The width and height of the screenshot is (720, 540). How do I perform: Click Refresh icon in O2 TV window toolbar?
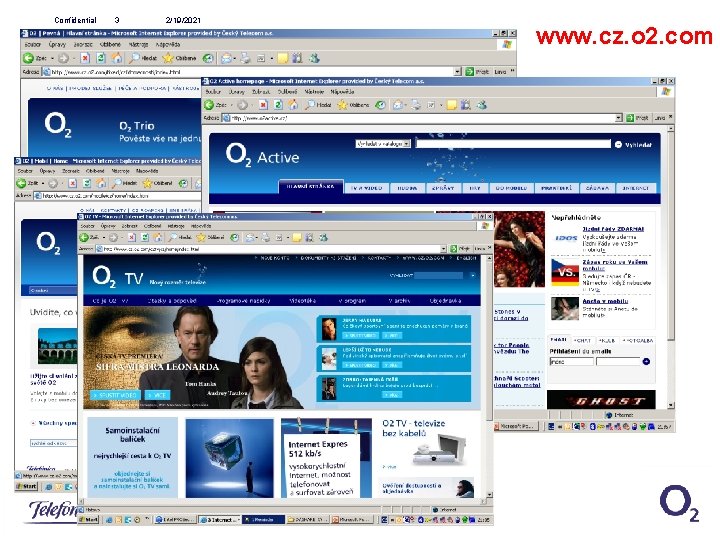tap(145, 237)
